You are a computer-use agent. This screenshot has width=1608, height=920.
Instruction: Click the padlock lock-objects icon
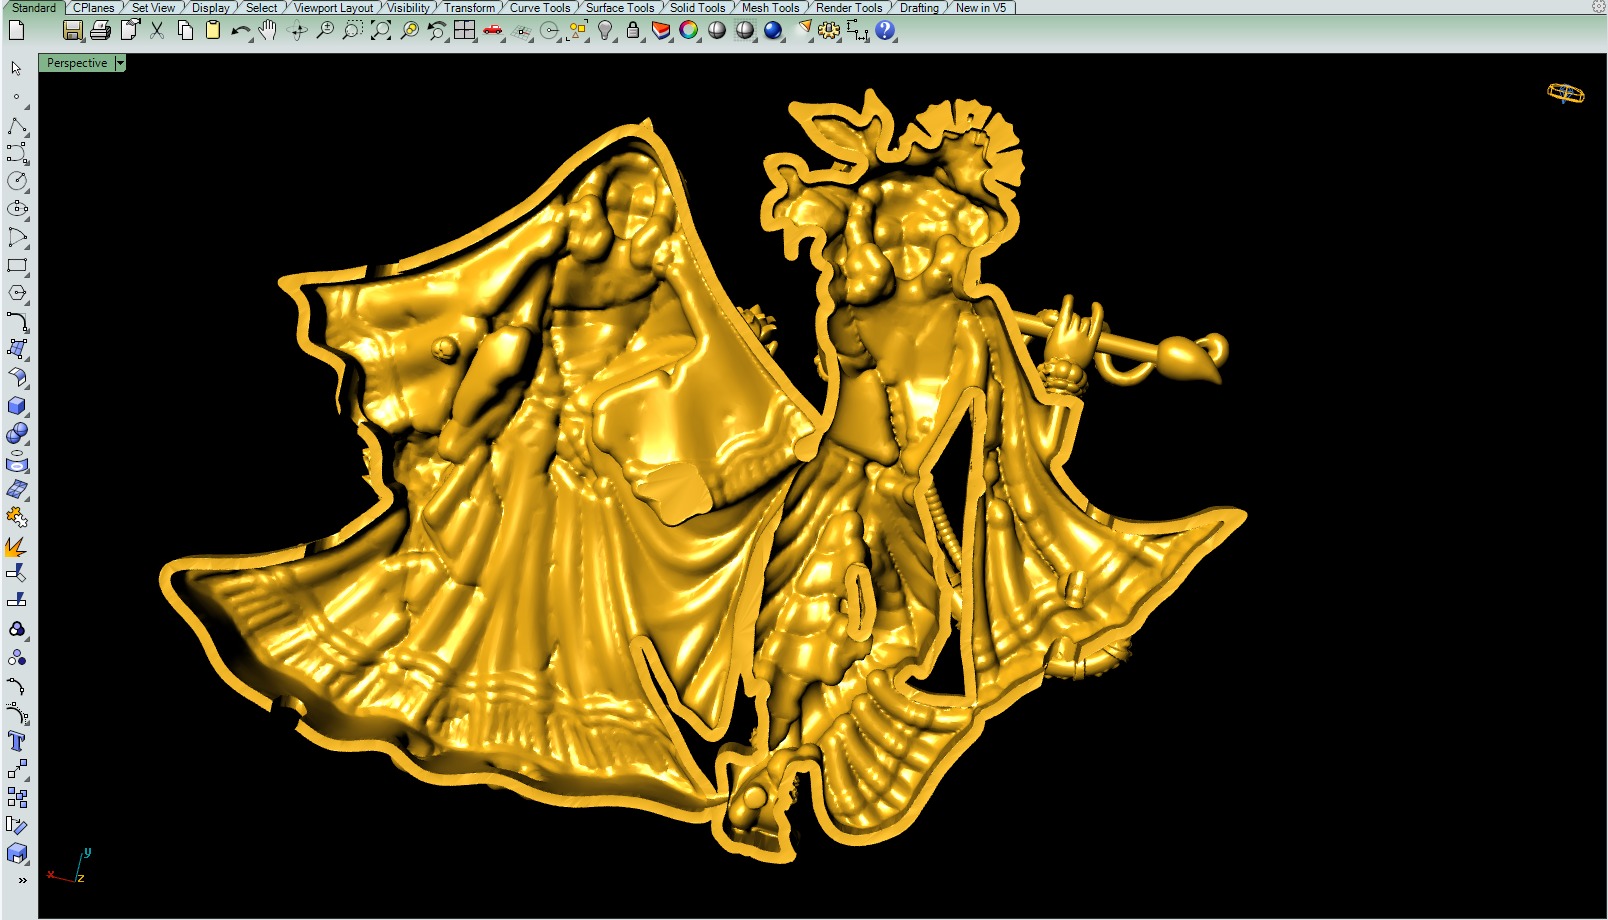click(x=633, y=30)
